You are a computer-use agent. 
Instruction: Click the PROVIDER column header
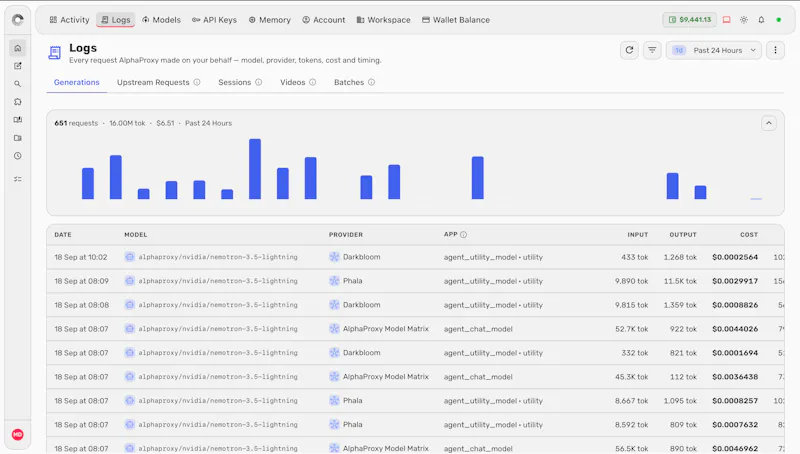[x=345, y=235]
